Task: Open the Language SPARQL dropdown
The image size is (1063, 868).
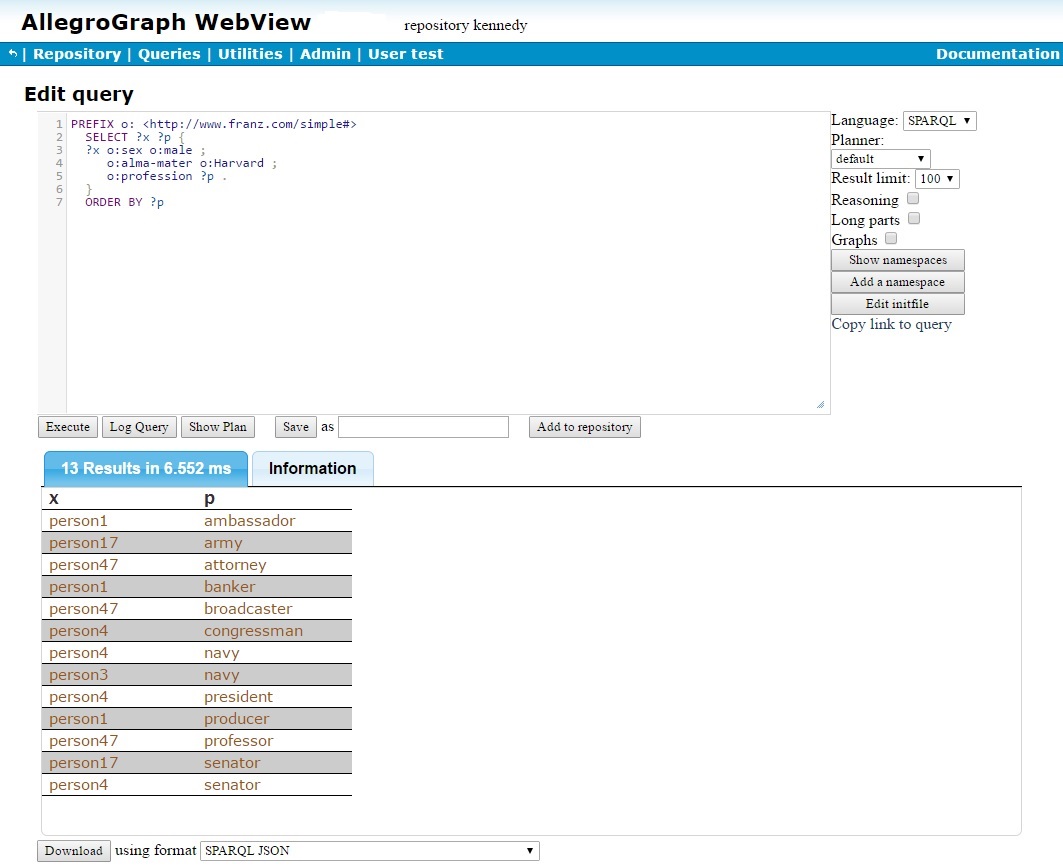Action: pyautogui.click(x=939, y=121)
